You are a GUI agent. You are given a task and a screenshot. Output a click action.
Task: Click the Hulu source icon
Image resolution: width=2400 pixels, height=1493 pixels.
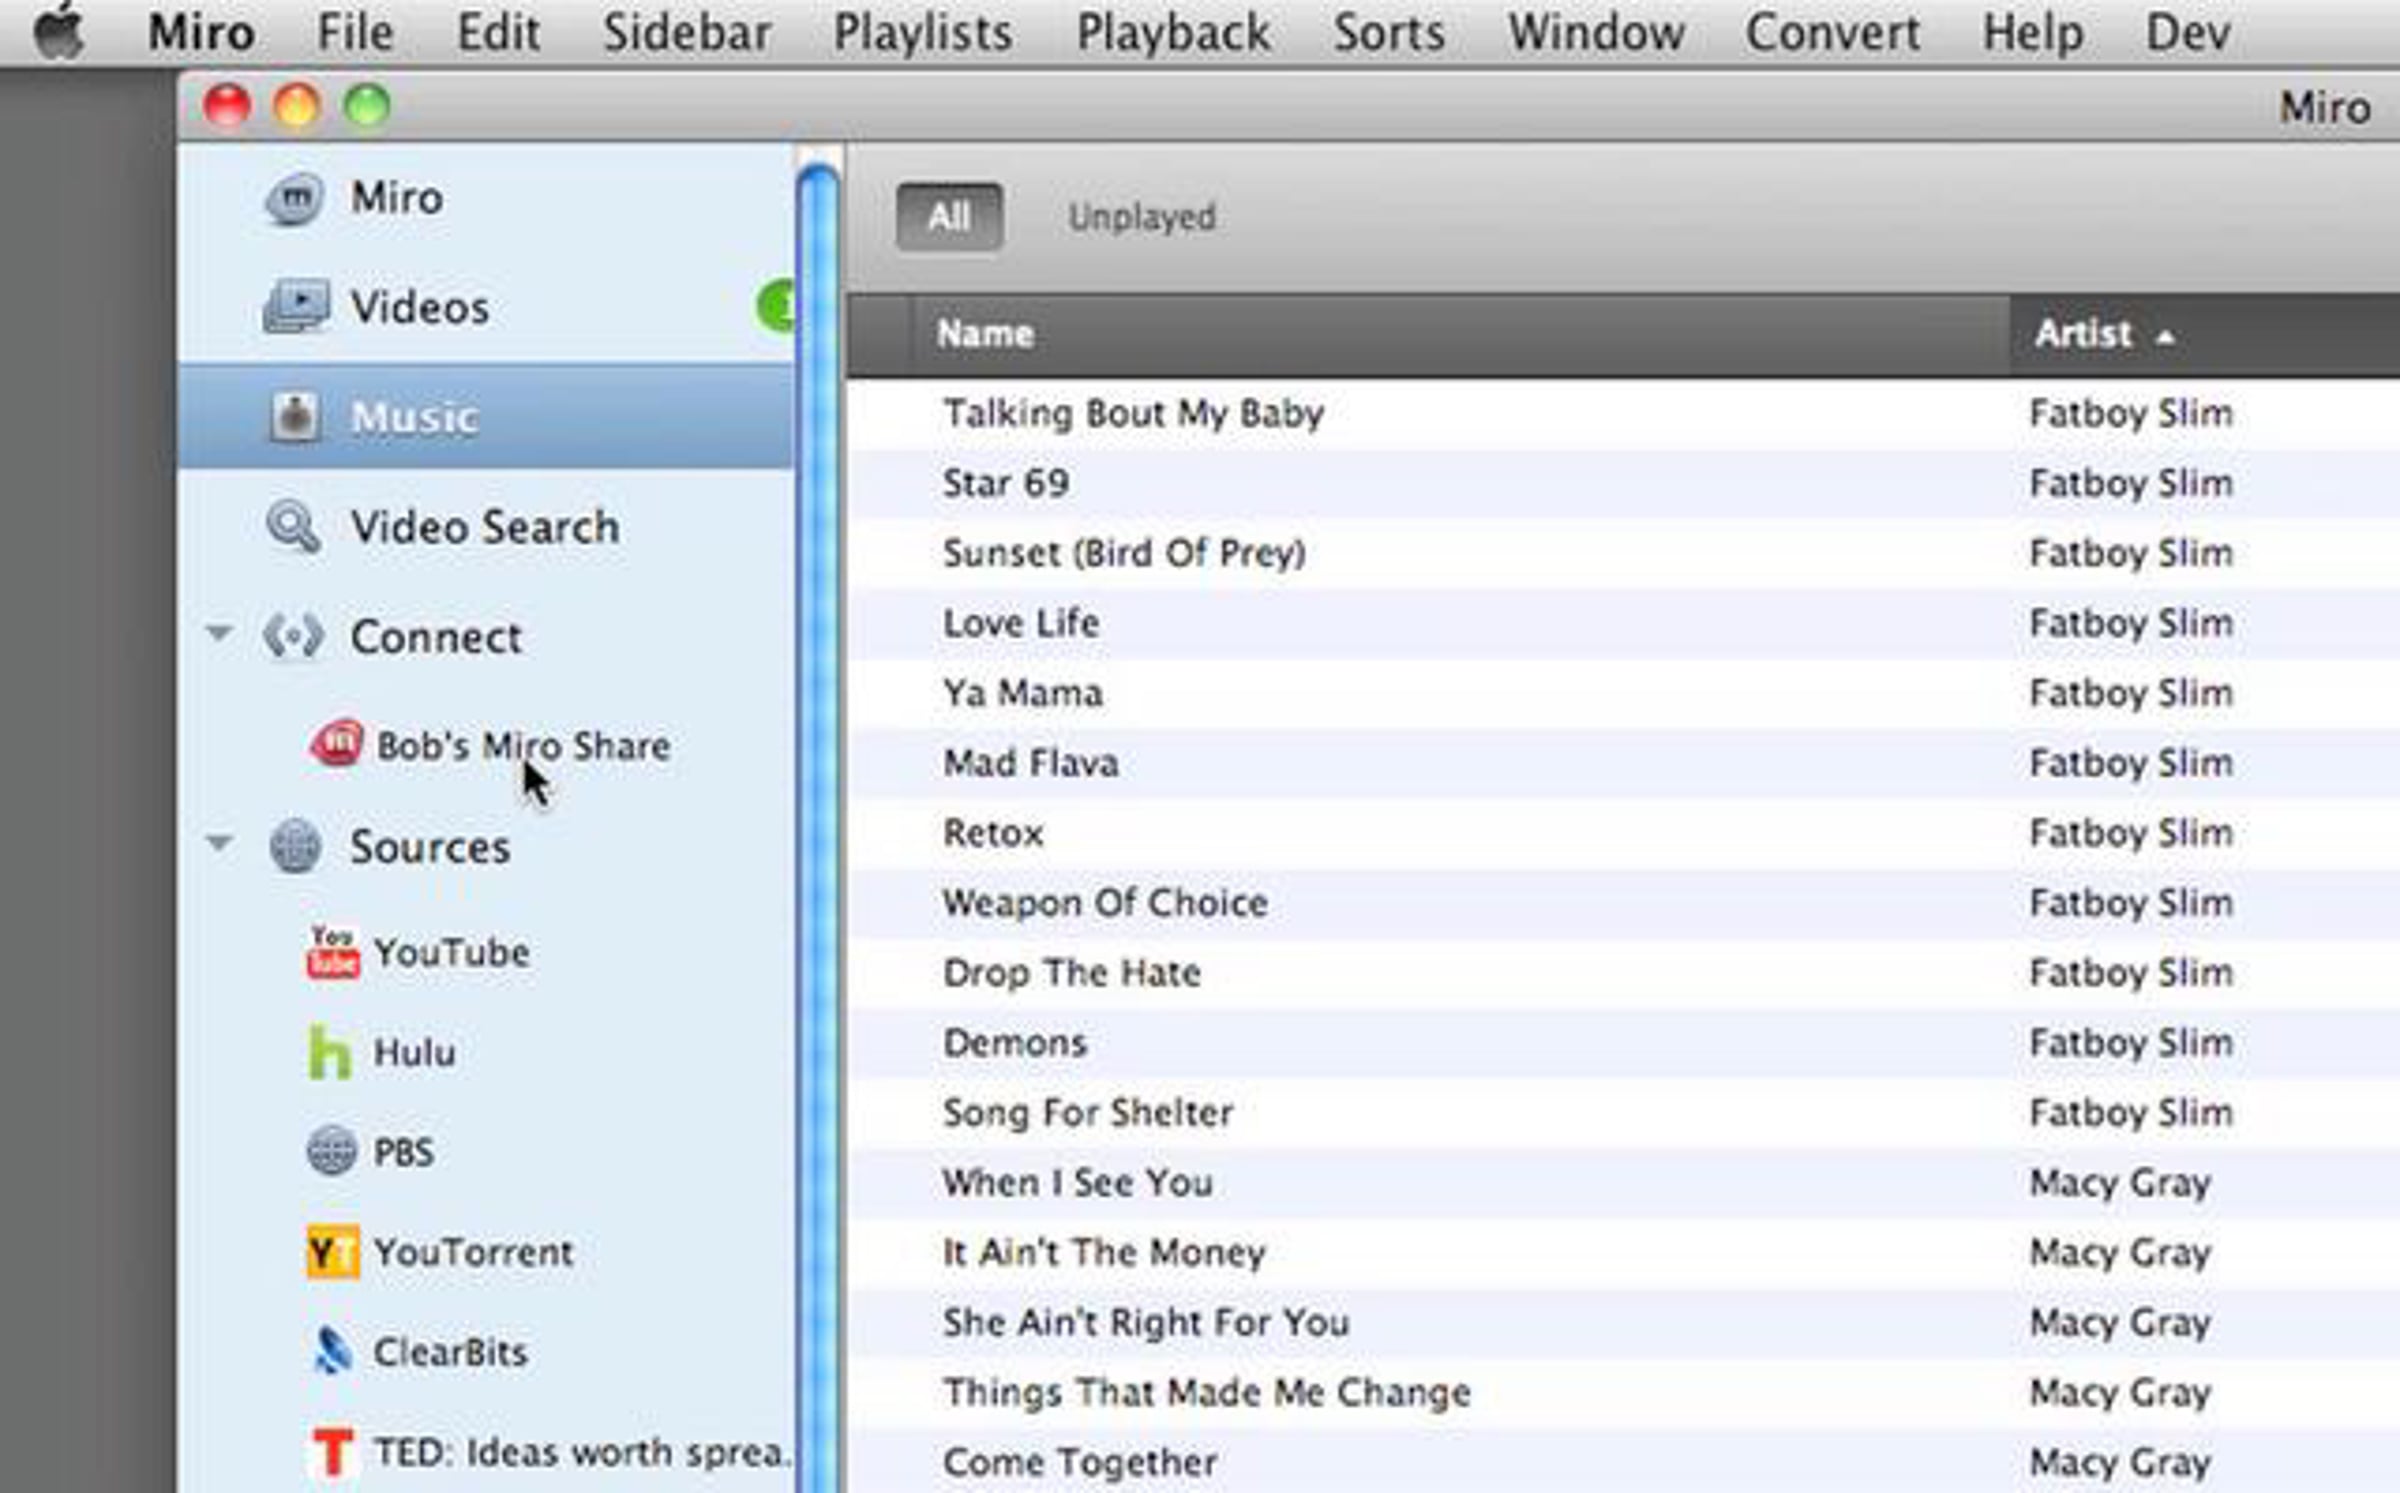330,1053
